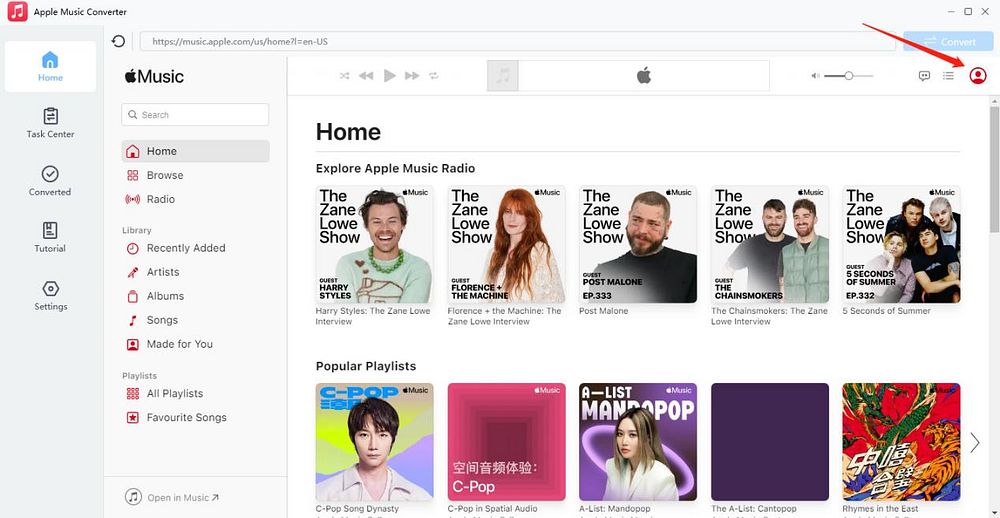
Task: Expand next Popular Playlists with right chevron
Action: pos(974,442)
